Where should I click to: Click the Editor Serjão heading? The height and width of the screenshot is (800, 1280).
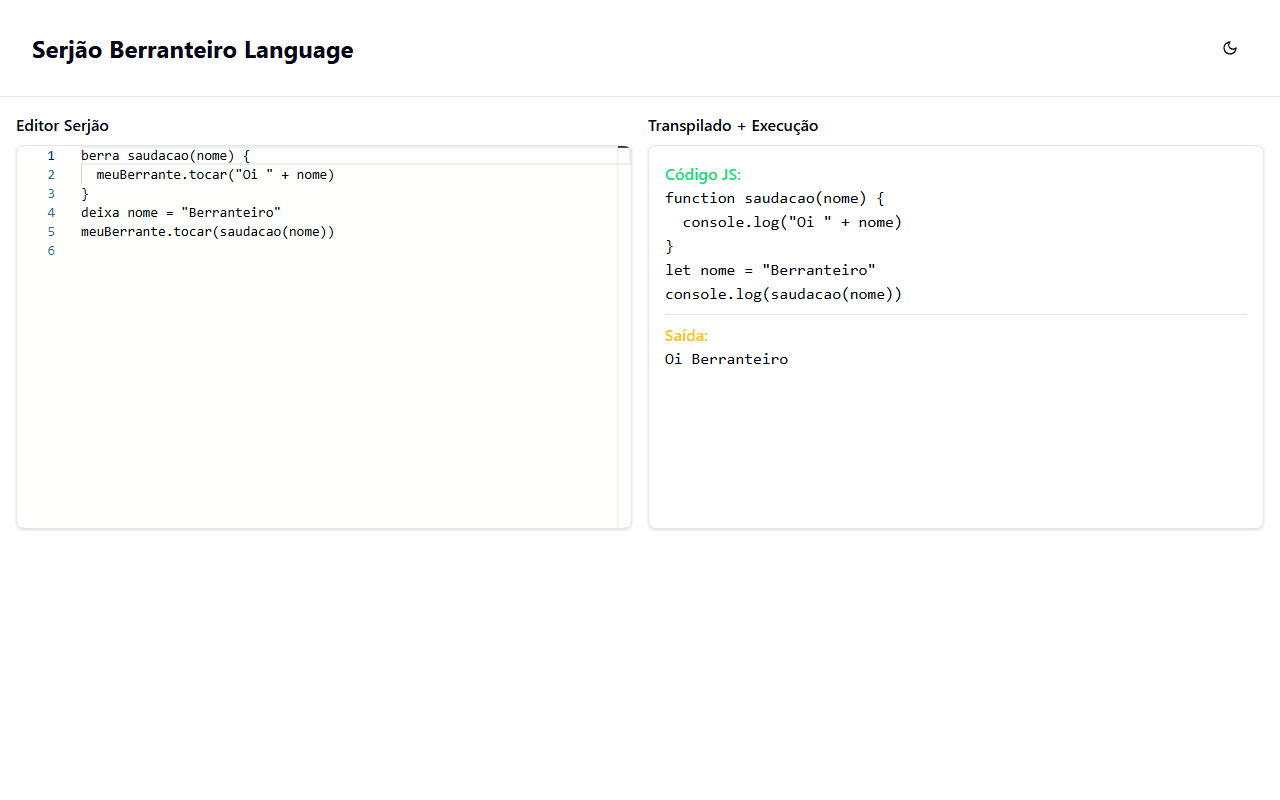pyautogui.click(x=62, y=126)
